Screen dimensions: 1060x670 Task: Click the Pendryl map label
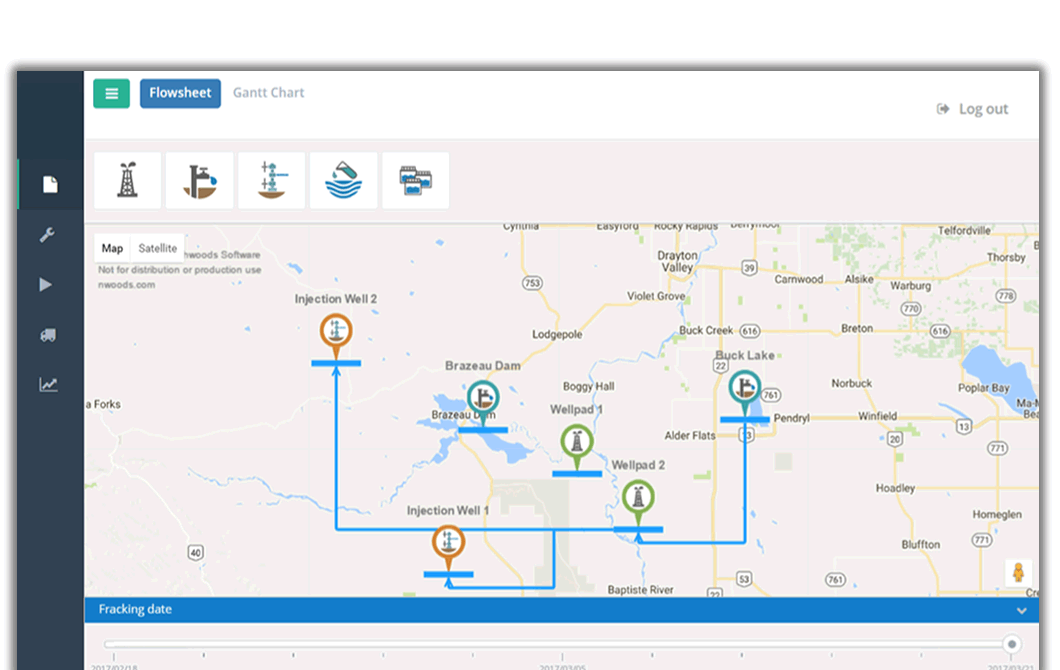791,418
